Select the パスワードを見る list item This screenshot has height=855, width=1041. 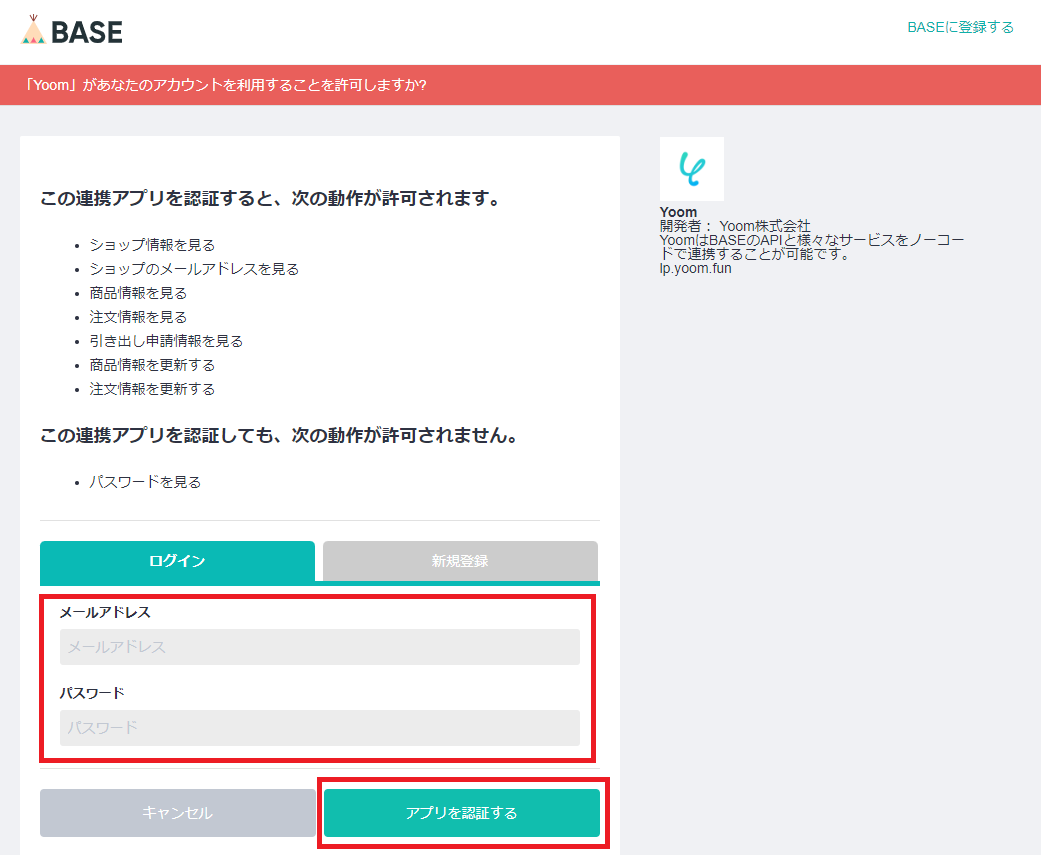145,482
